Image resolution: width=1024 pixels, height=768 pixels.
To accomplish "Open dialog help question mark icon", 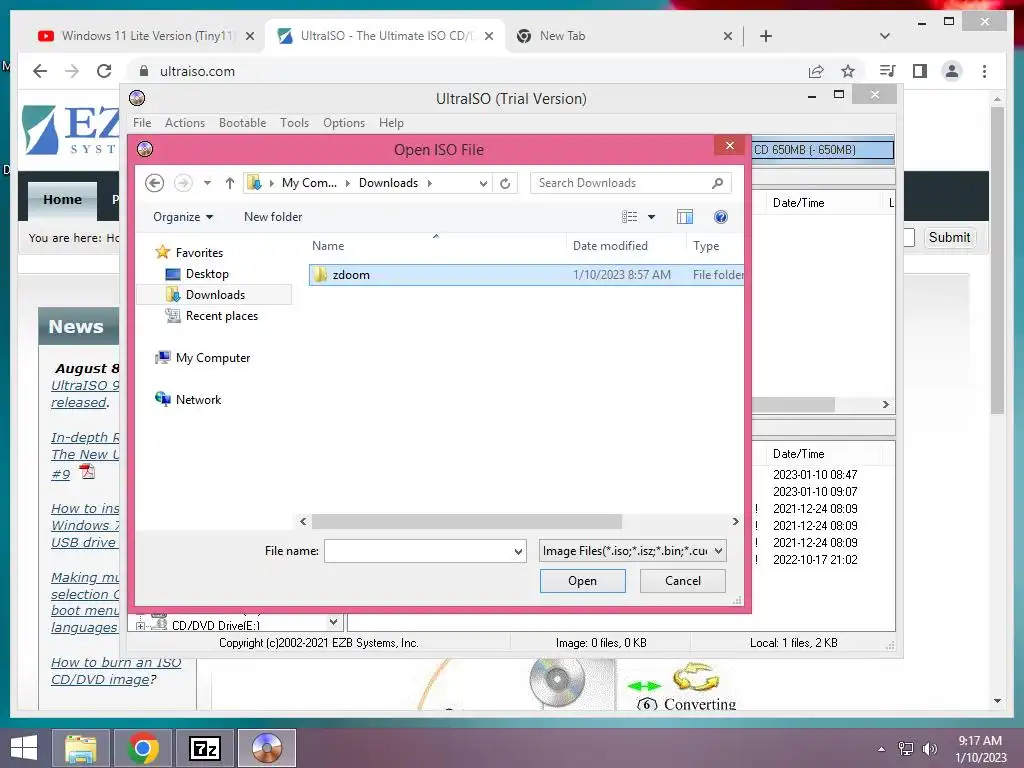I will coord(720,217).
